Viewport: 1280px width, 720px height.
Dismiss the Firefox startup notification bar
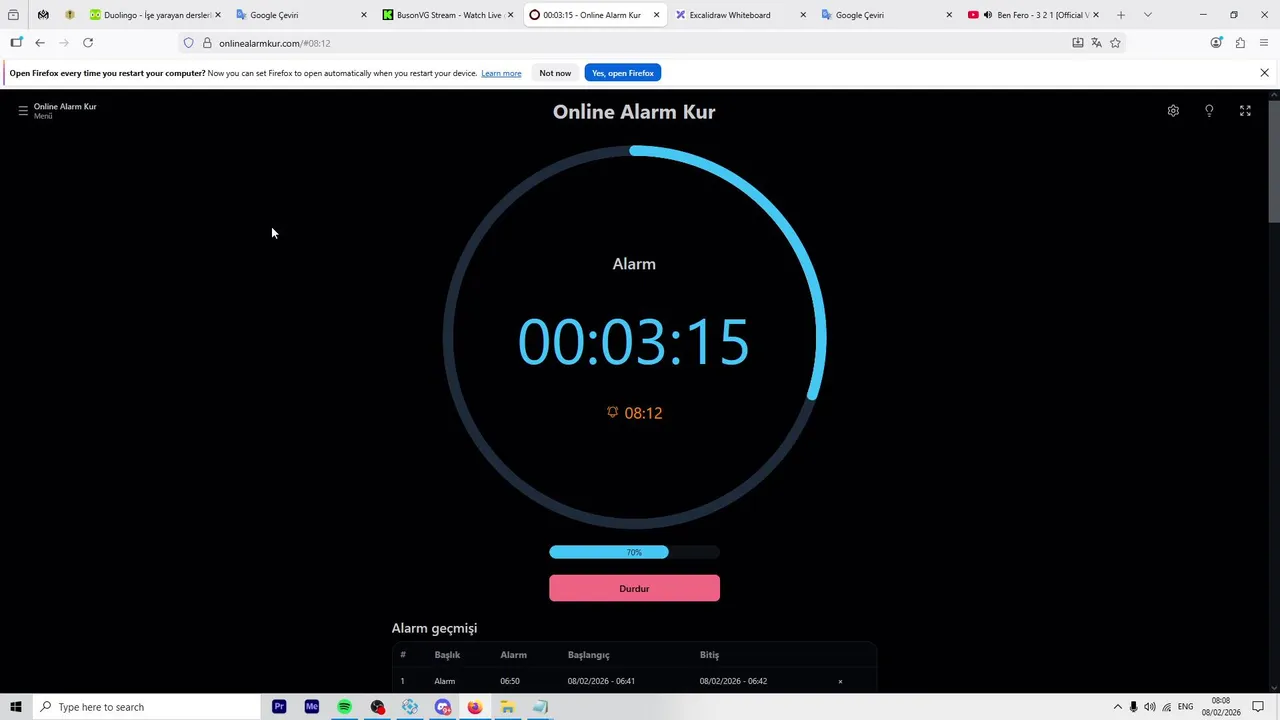click(x=1264, y=73)
